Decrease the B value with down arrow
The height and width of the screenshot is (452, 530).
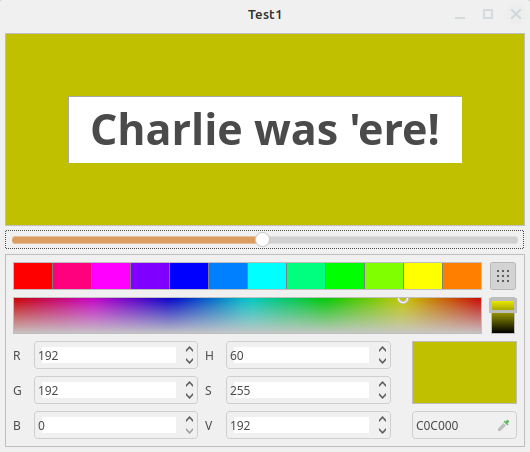click(x=189, y=431)
